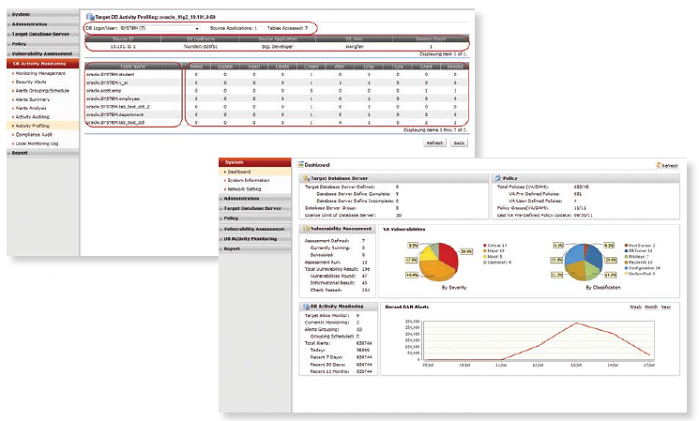Click the Vulnerability Assessment panel icon
Viewport: 699px width, 421px height.
(306, 229)
